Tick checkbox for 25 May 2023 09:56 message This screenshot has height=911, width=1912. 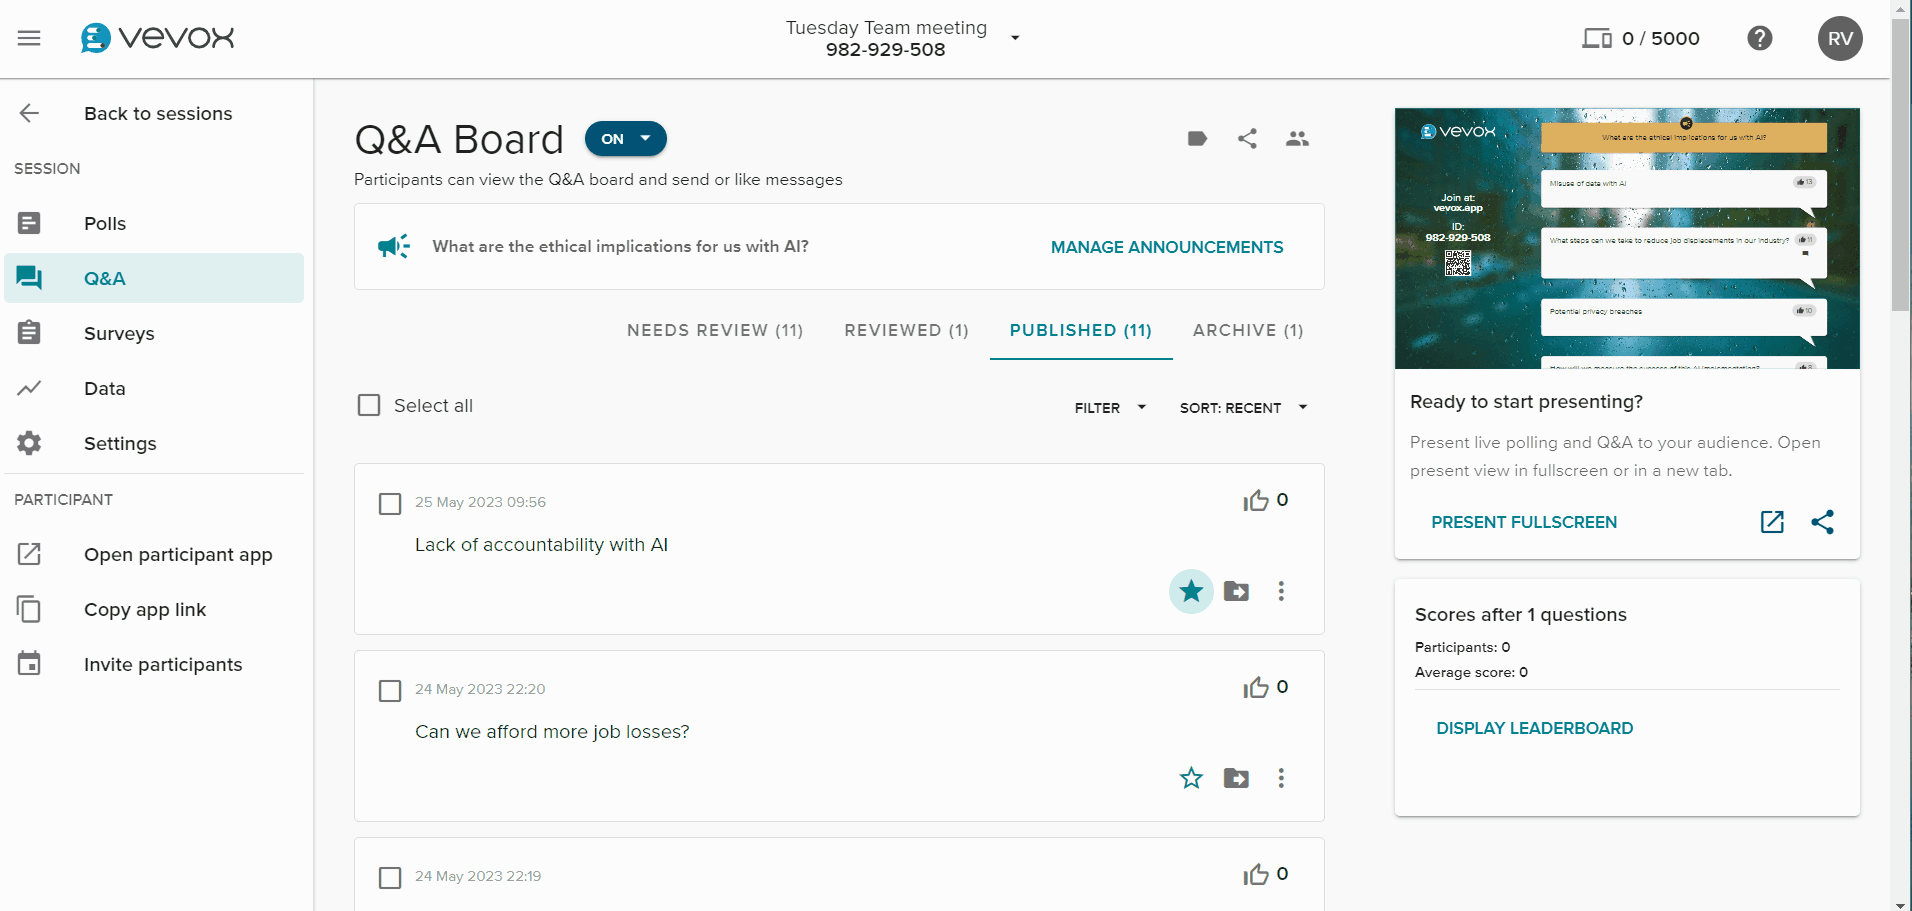tap(390, 503)
